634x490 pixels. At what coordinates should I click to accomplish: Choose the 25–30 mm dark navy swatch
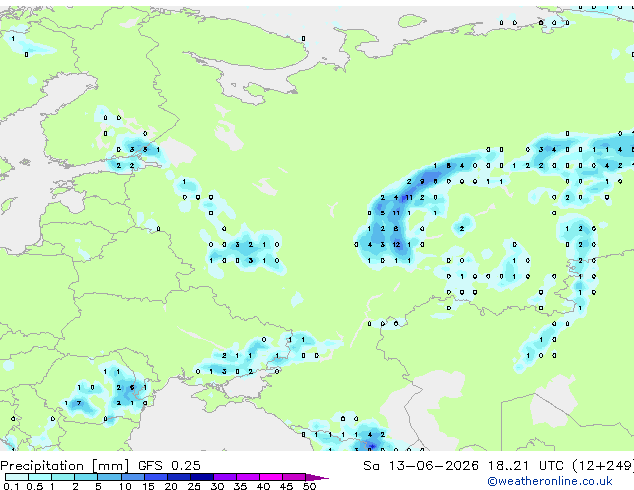[201, 477]
